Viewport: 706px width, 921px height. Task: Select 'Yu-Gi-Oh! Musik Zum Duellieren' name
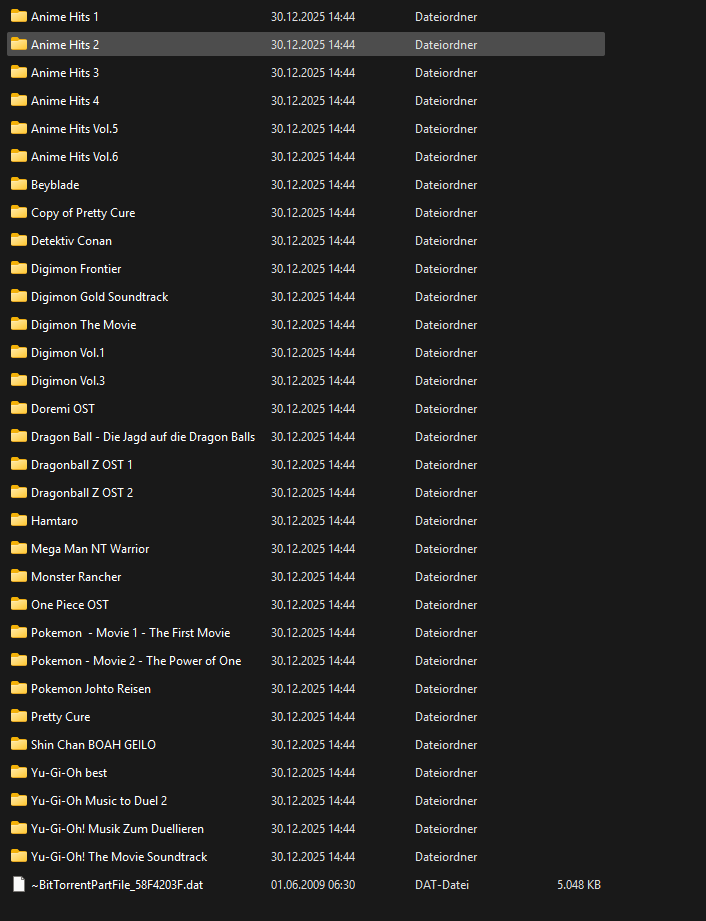tap(117, 829)
